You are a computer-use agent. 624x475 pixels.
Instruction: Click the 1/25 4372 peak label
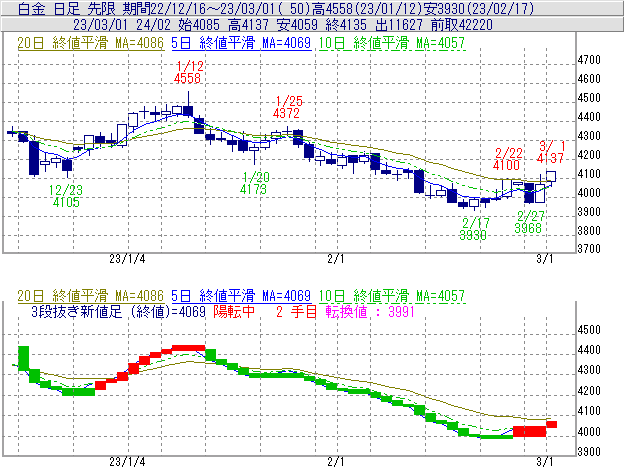click(288, 107)
